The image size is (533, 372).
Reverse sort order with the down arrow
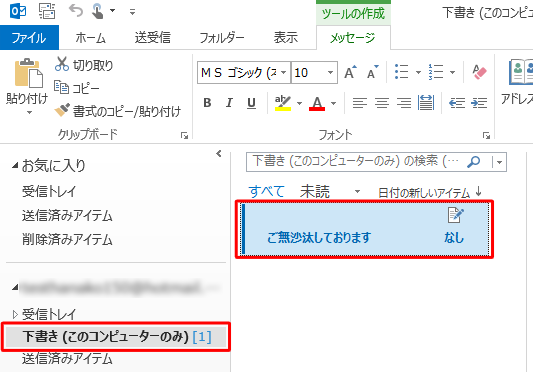(479, 191)
